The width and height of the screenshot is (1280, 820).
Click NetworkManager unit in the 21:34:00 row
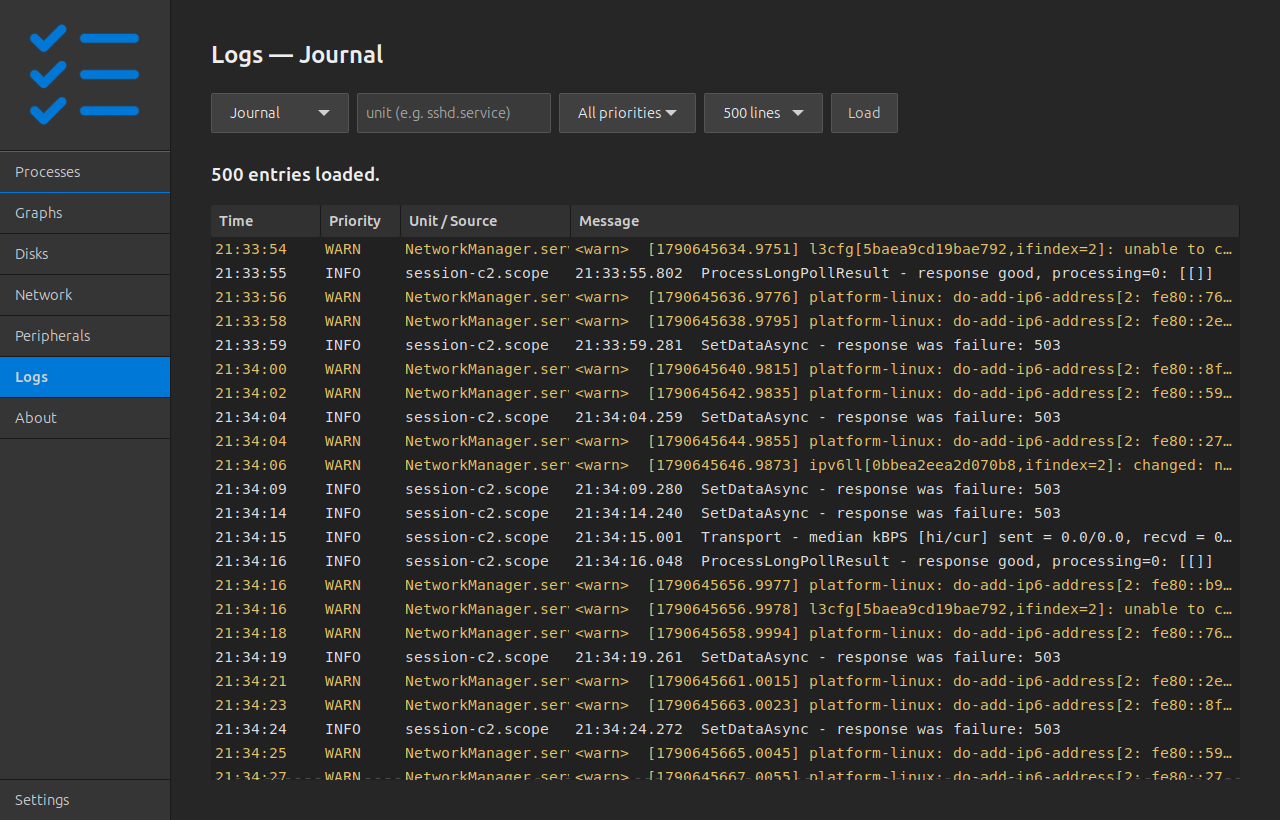click(x=487, y=369)
